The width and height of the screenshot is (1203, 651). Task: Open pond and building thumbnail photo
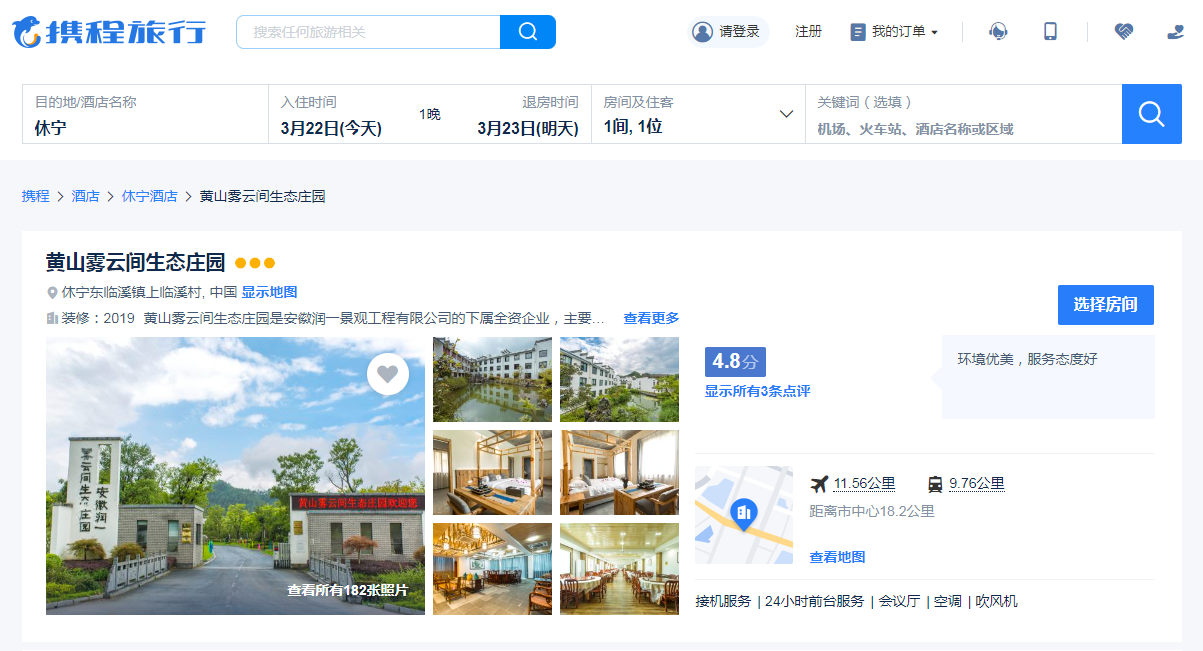492,379
